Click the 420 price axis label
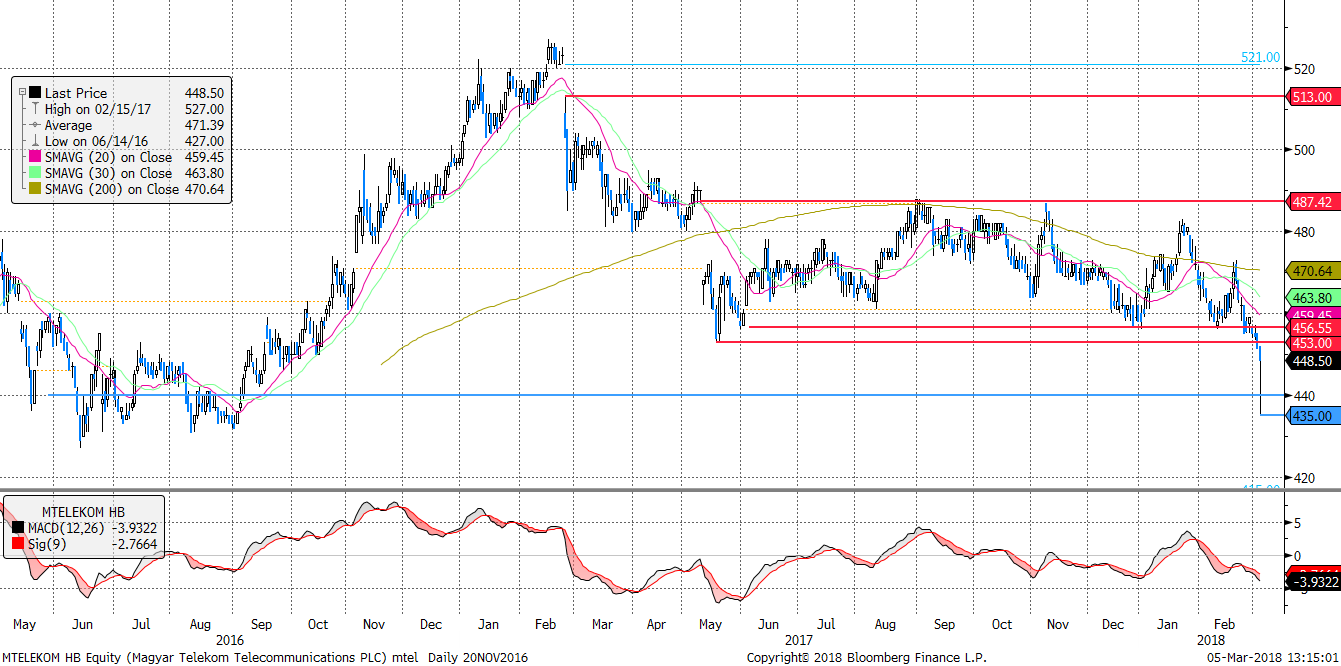 pyautogui.click(x=1304, y=477)
